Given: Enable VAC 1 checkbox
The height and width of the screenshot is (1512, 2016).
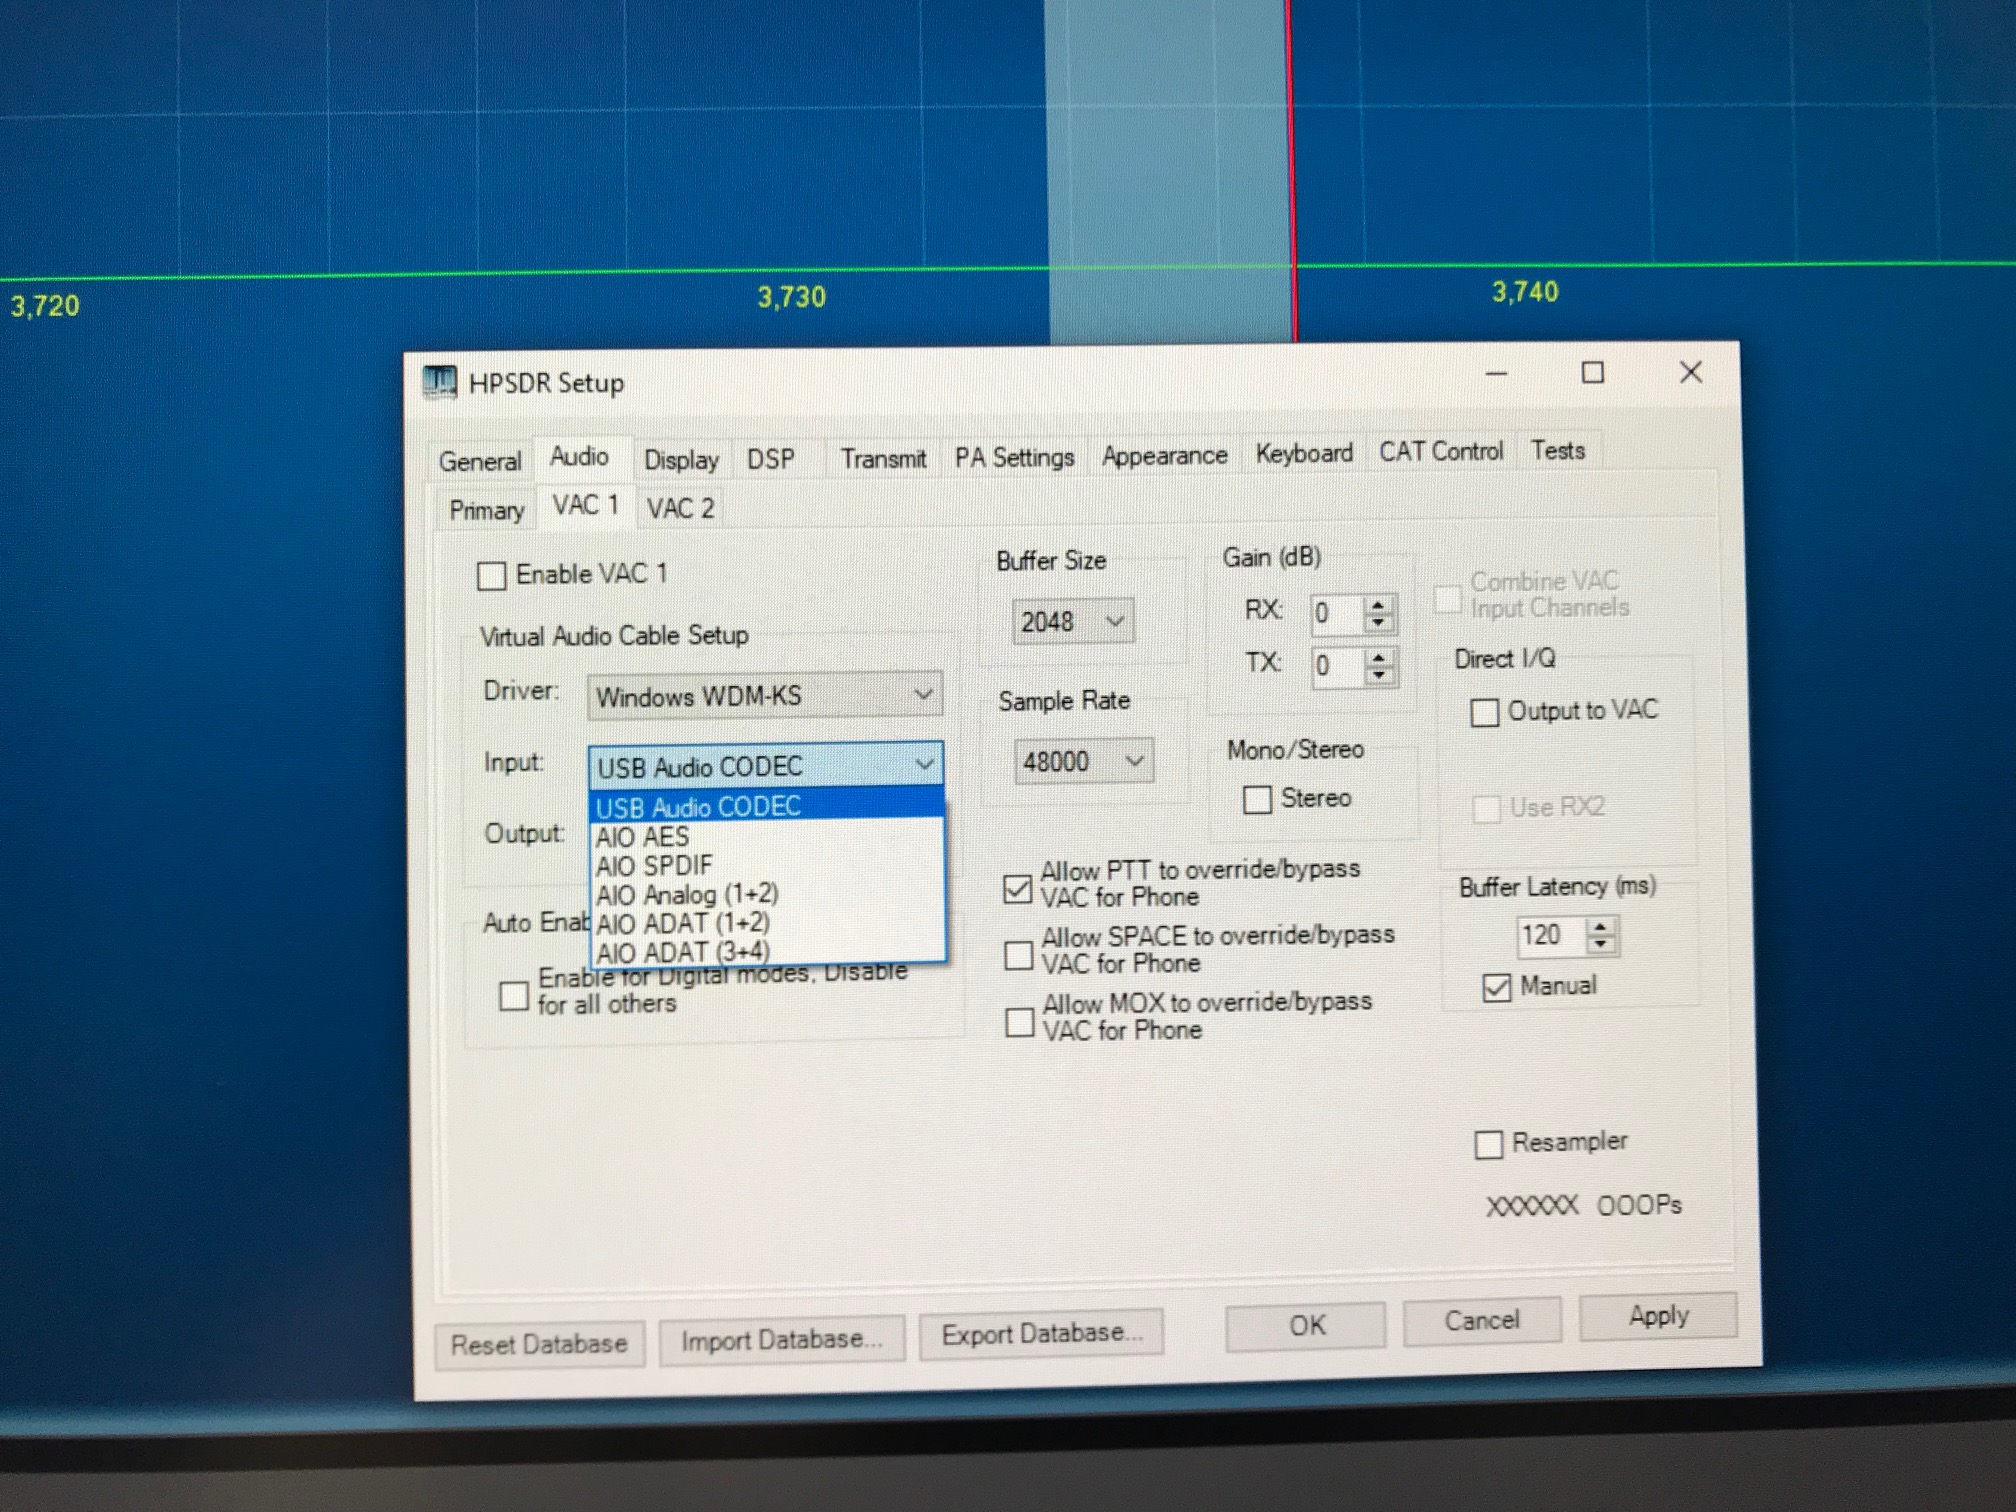Looking at the screenshot, I should tap(491, 576).
